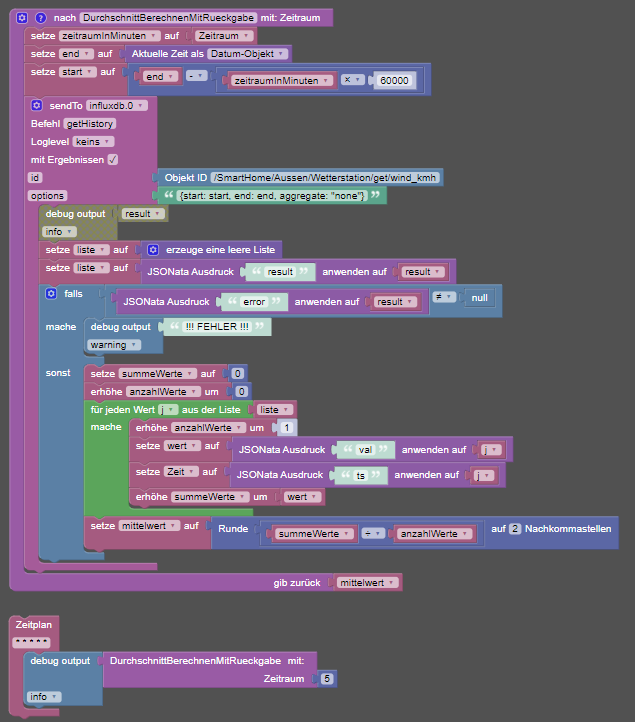This screenshot has height=722, width=635.
Task: Open the influxdb.0 instance dropdown
Action: [117, 105]
